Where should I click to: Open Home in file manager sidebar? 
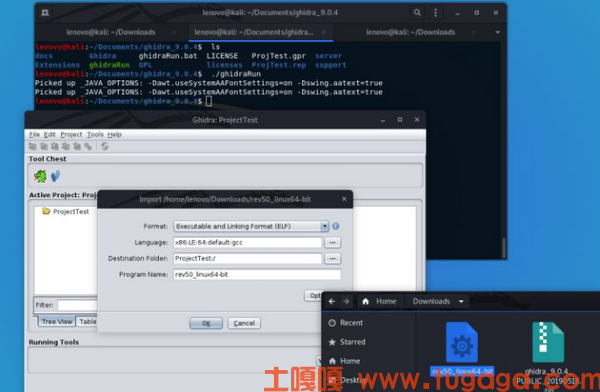pyautogui.click(x=344, y=361)
